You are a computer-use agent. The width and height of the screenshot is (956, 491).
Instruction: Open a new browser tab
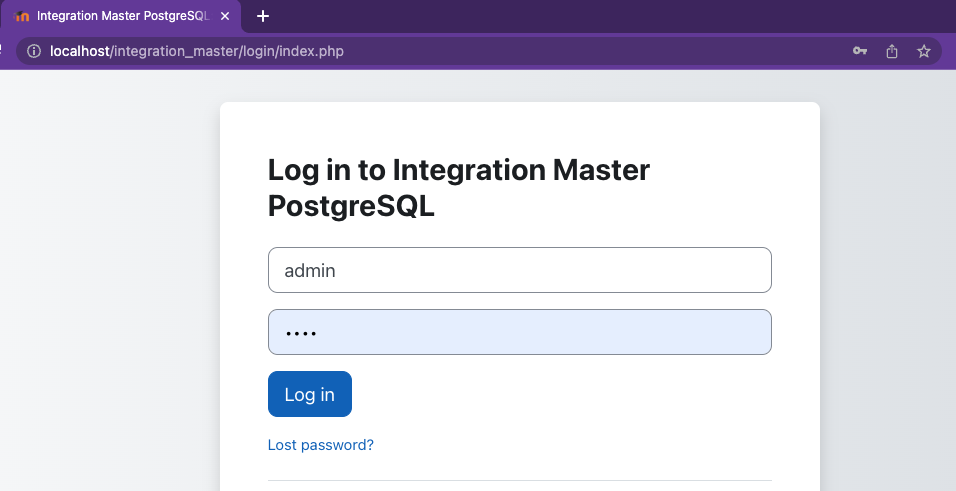click(x=263, y=16)
